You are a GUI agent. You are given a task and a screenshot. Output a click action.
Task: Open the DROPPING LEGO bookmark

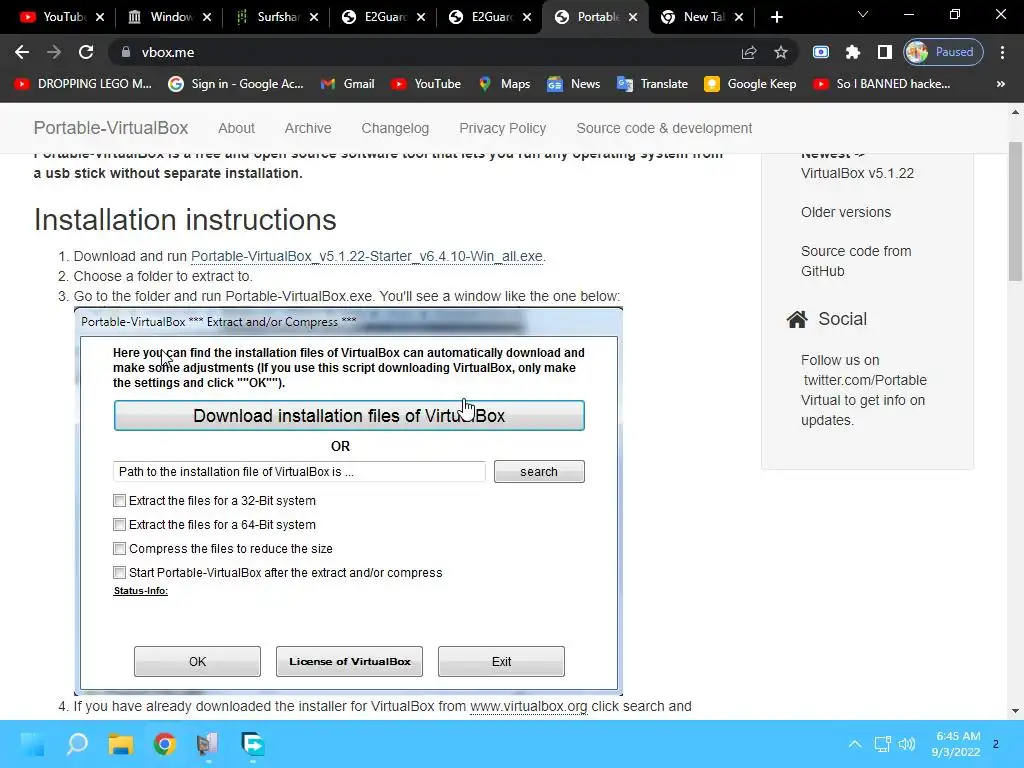click(x=83, y=84)
